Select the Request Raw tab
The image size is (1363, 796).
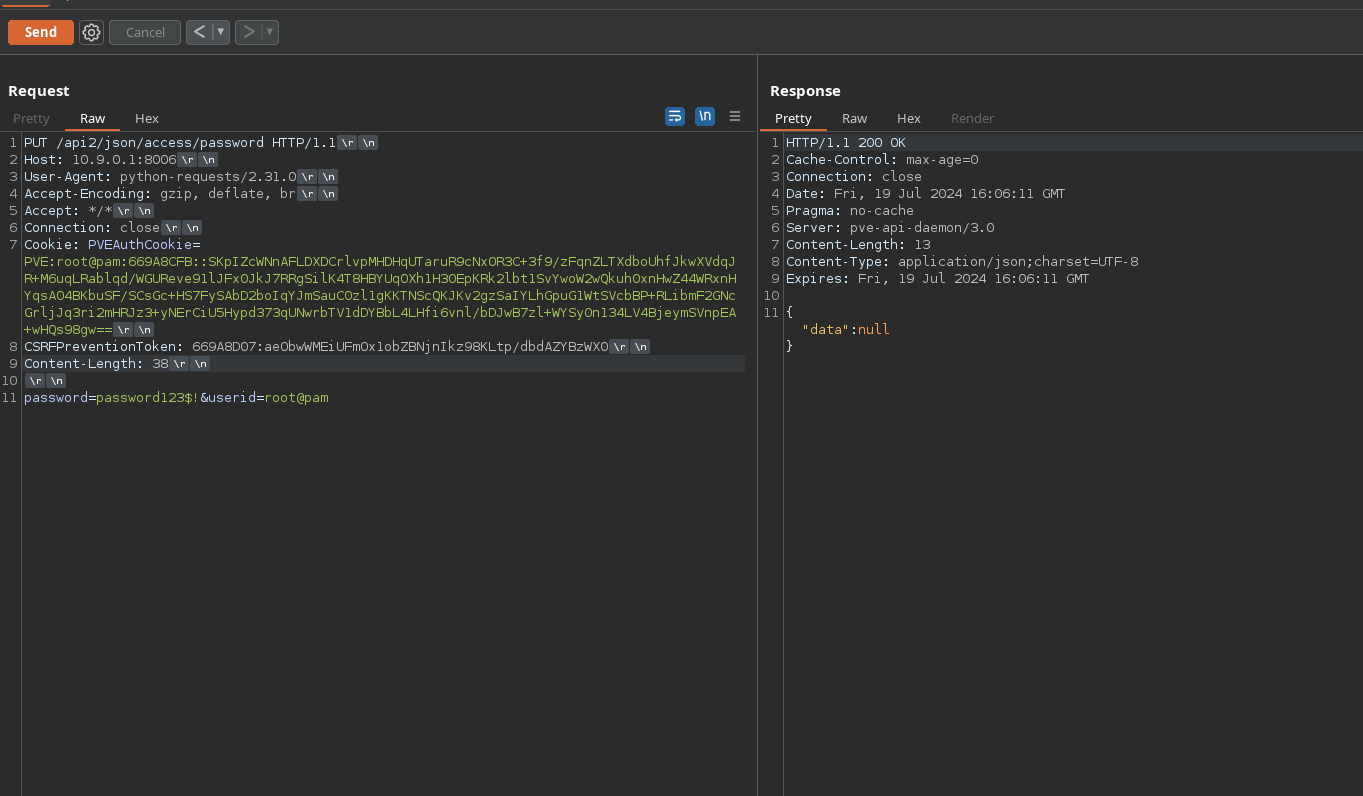coord(92,118)
